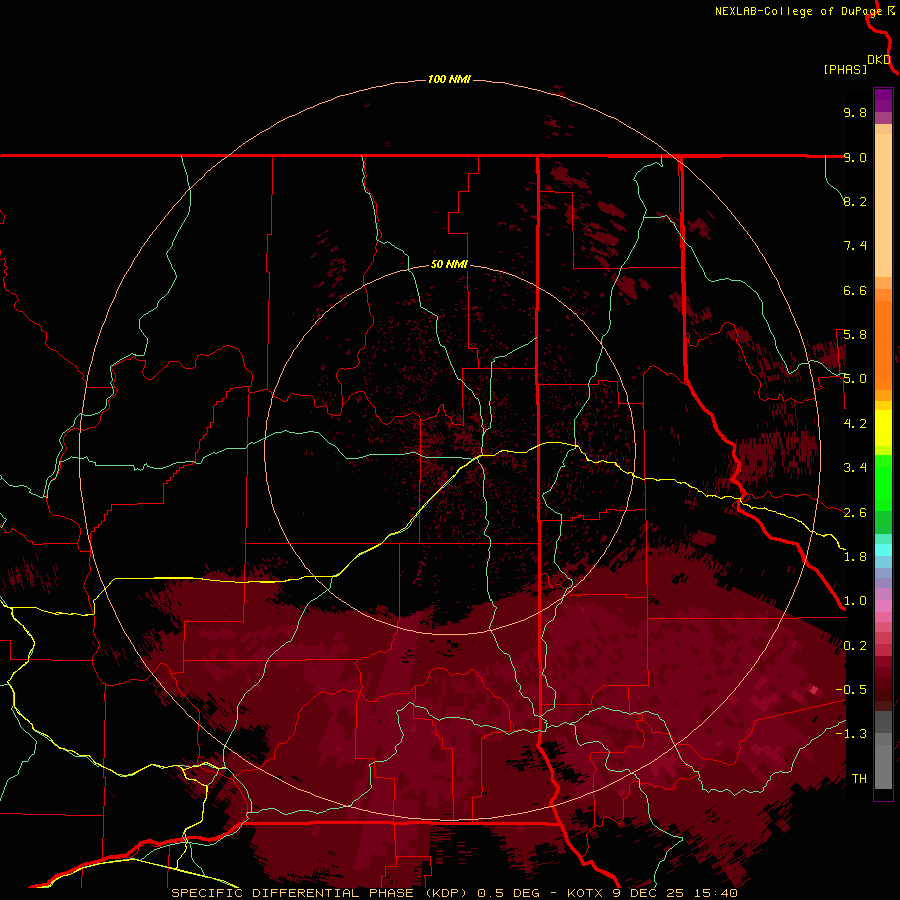Image resolution: width=900 pixels, height=900 pixels.
Task: Click the (KDP) product abbreviation in caption
Action: click(x=446, y=893)
